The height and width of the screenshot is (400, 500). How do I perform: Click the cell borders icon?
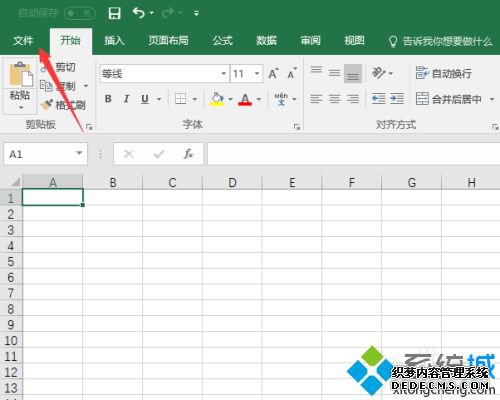[x=180, y=99]
